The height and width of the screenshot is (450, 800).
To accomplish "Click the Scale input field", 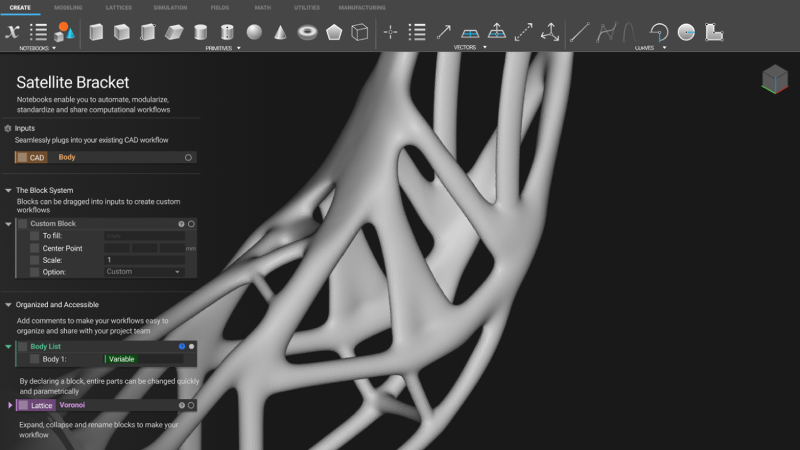I will (x=144, y=260).
